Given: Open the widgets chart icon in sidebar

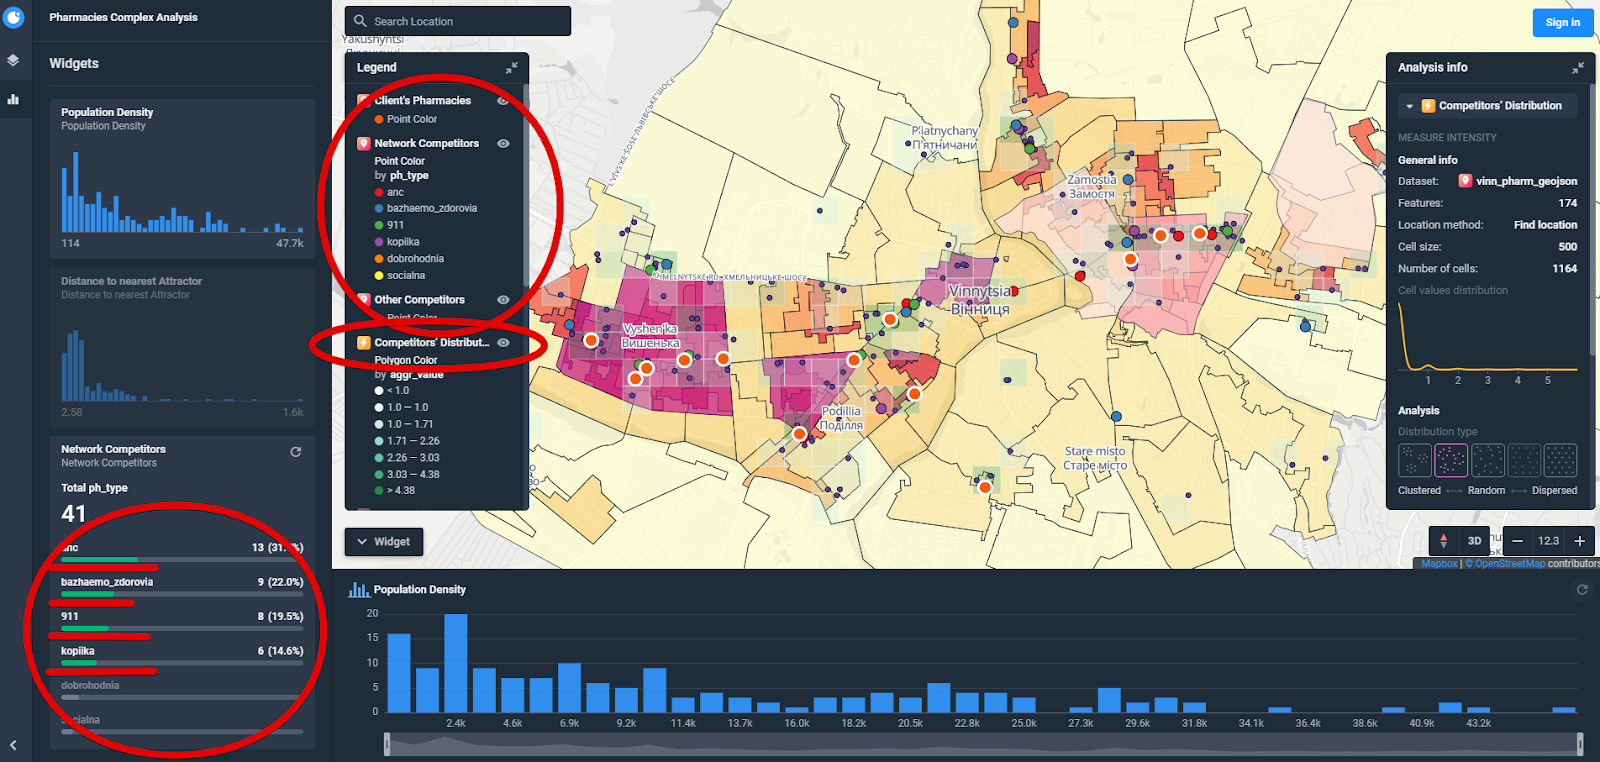Looking at the screenshot, I should (x=13, y=99).
